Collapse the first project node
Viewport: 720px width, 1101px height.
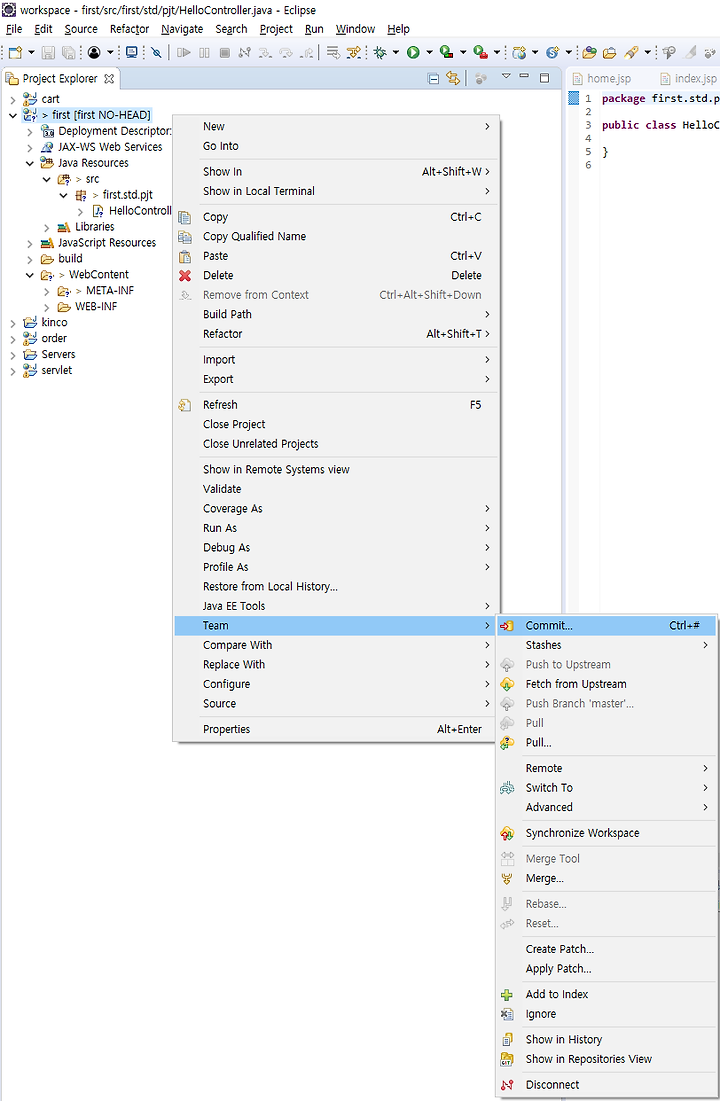(x=13, y=115)
